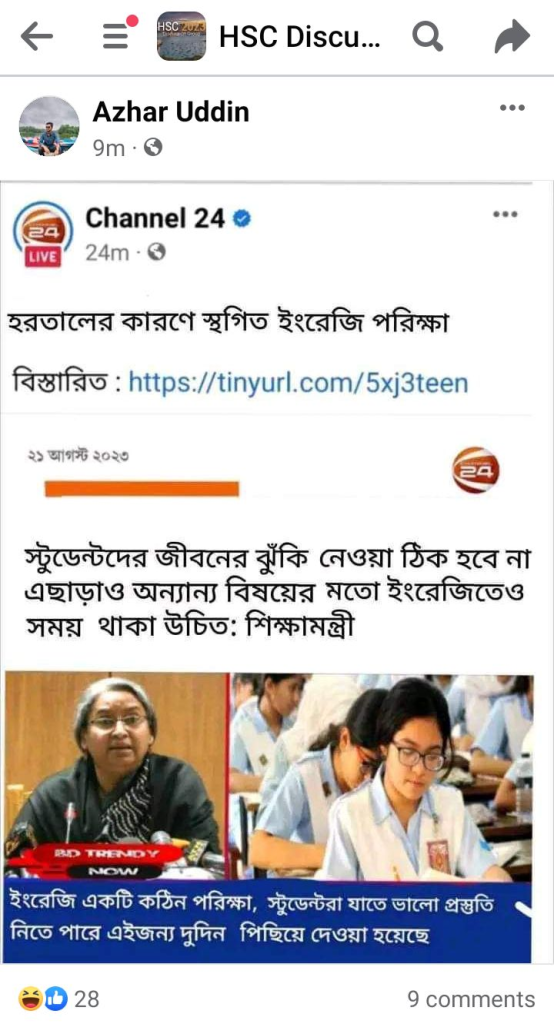Open the tinyurl.com/5xj3teen link
This screenshot has height=1024, width=554.
pos(298,381)
